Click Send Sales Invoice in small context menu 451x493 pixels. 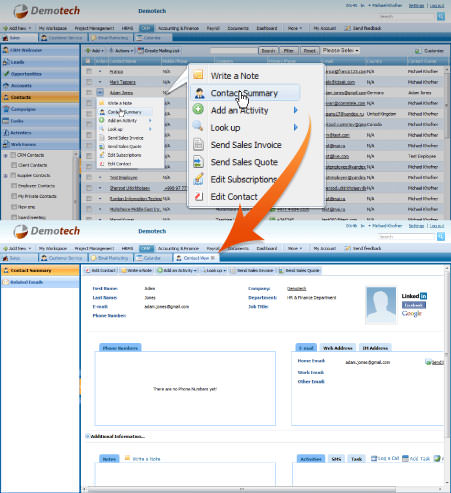point(125,138)
